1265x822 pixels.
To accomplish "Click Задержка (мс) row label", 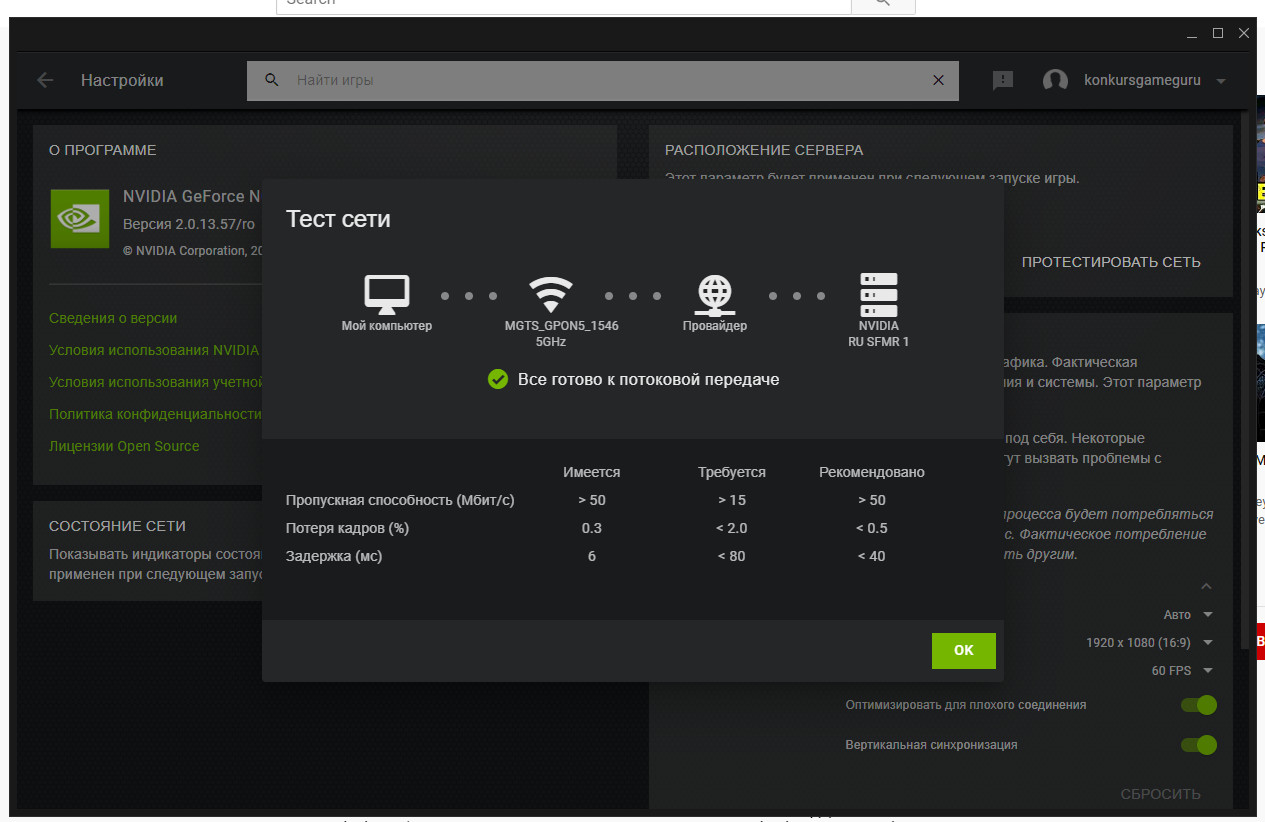I will tap(334, 556).
